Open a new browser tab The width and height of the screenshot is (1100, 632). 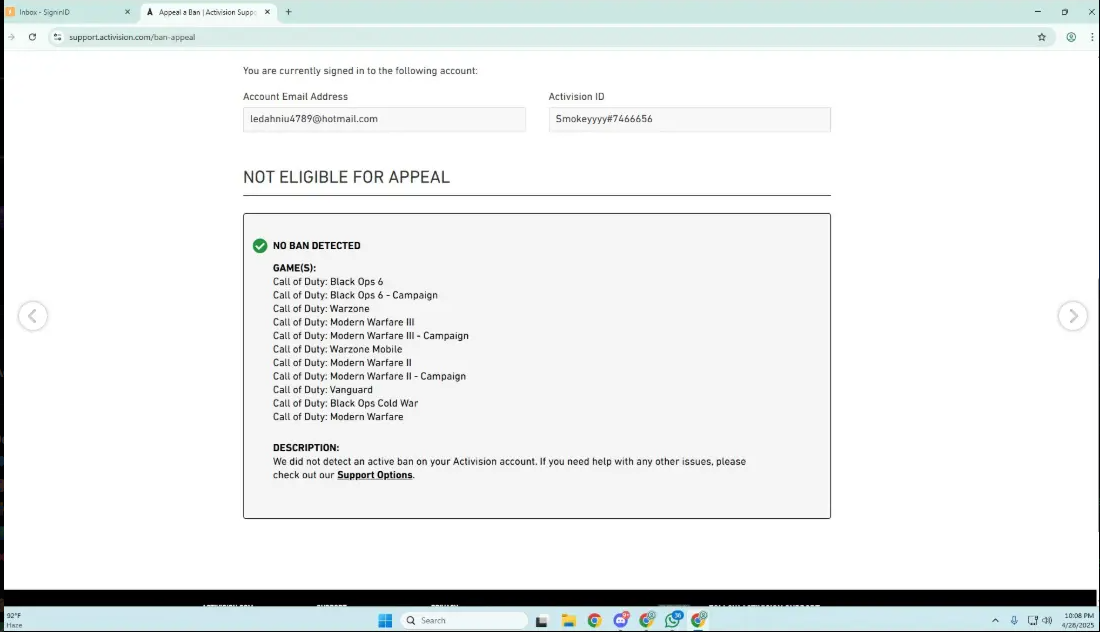point(288,12)
